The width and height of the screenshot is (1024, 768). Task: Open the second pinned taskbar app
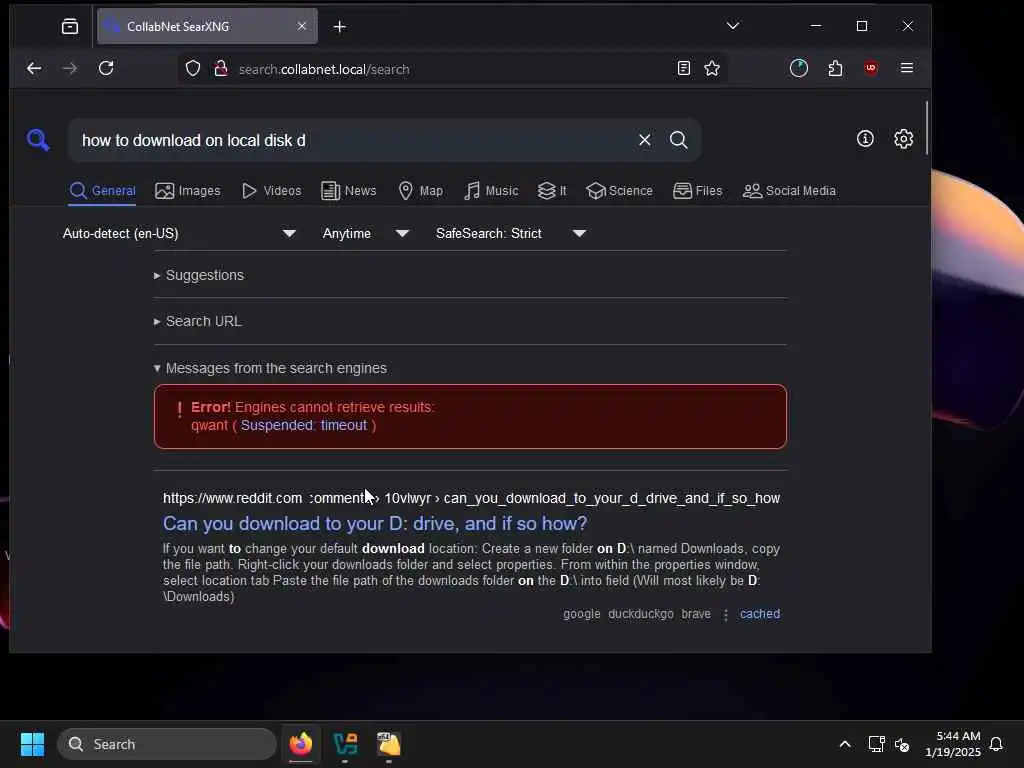point(345,744)
